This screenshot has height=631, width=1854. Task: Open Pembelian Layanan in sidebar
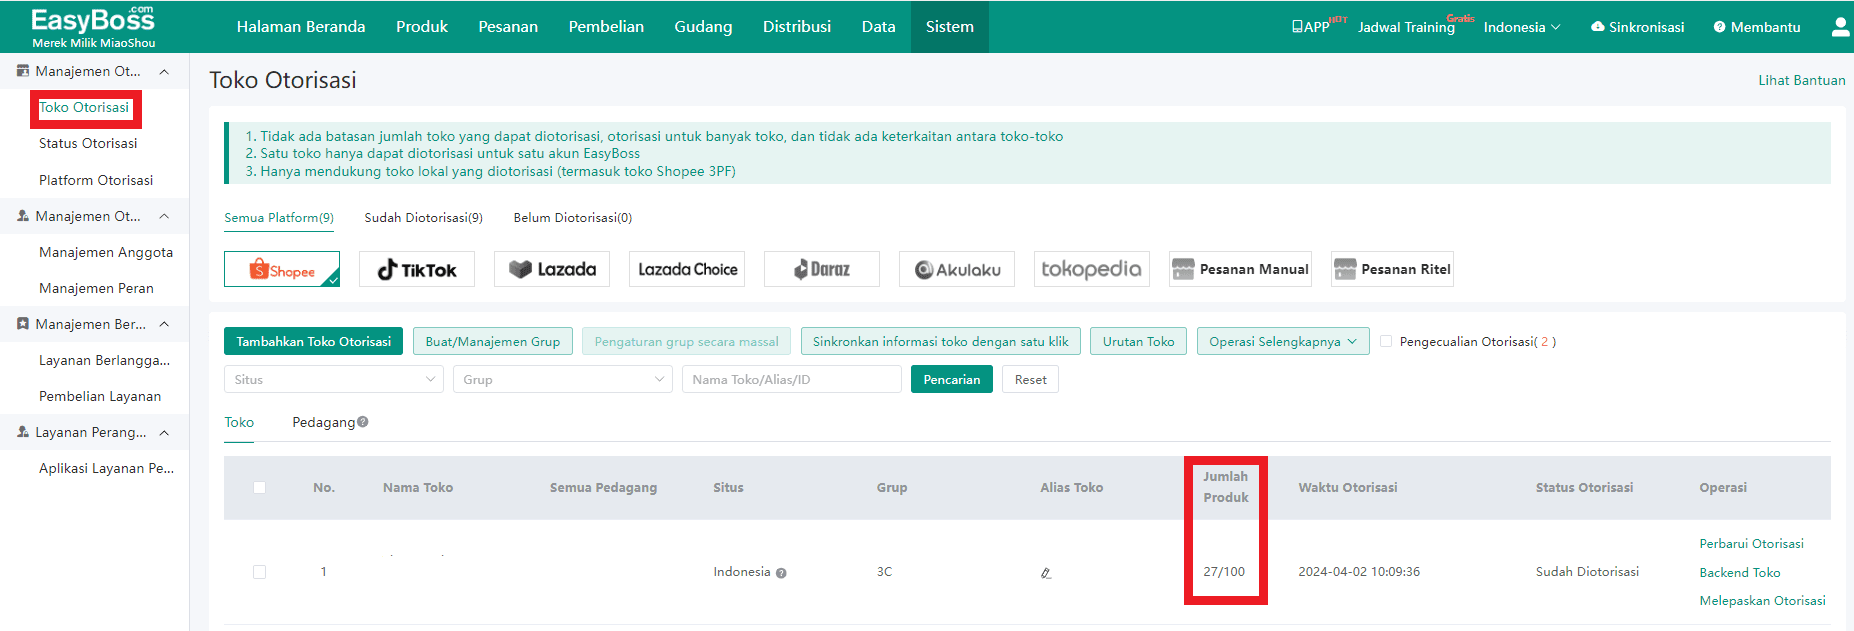pos(100,396)
